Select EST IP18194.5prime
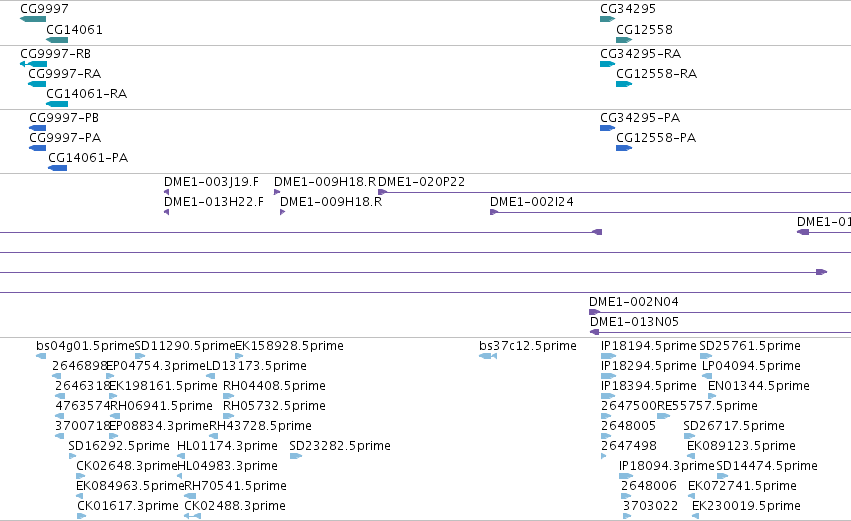 point(649,346)
